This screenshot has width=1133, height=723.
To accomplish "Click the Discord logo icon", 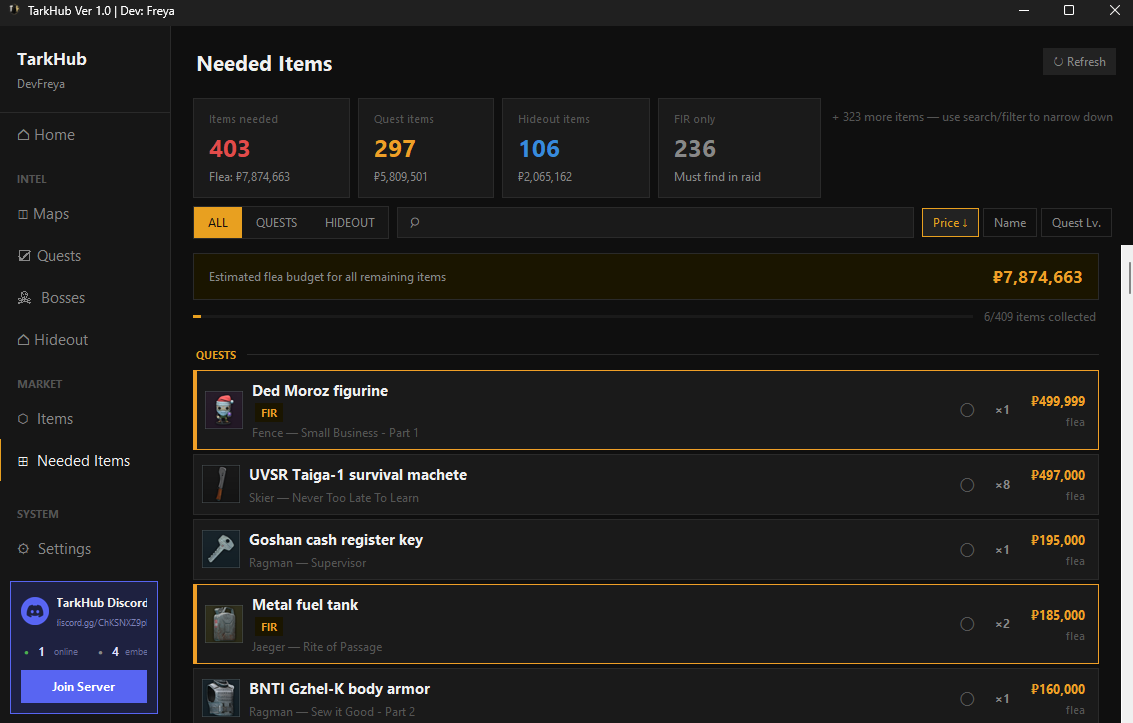I will pyautogui.click(x=35, y=612).
